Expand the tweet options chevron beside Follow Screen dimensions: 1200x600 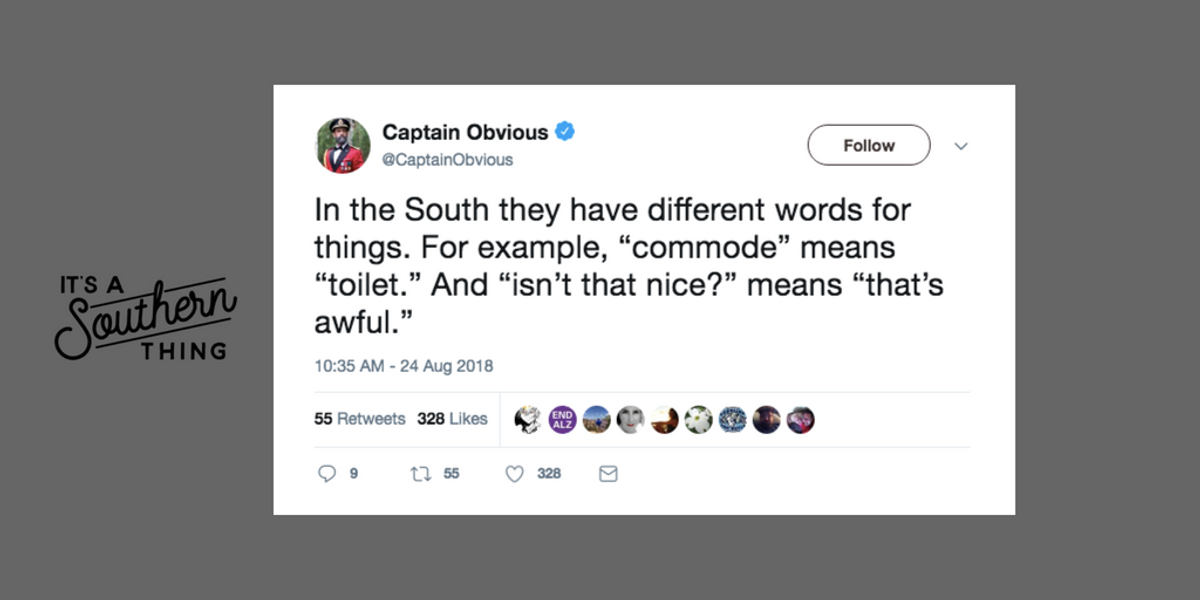961,146
